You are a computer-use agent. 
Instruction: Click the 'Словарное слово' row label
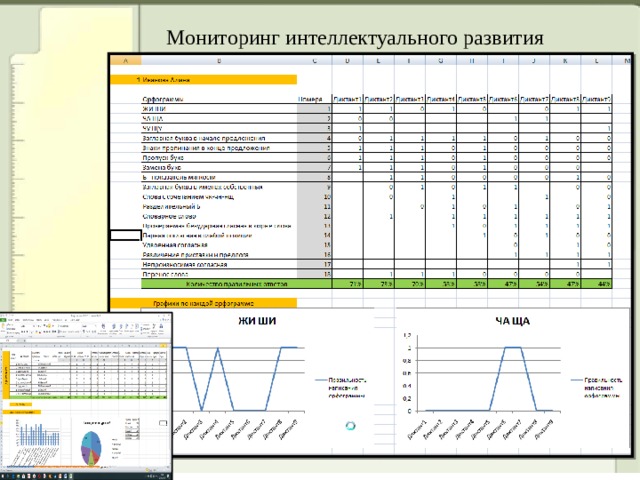169,216
